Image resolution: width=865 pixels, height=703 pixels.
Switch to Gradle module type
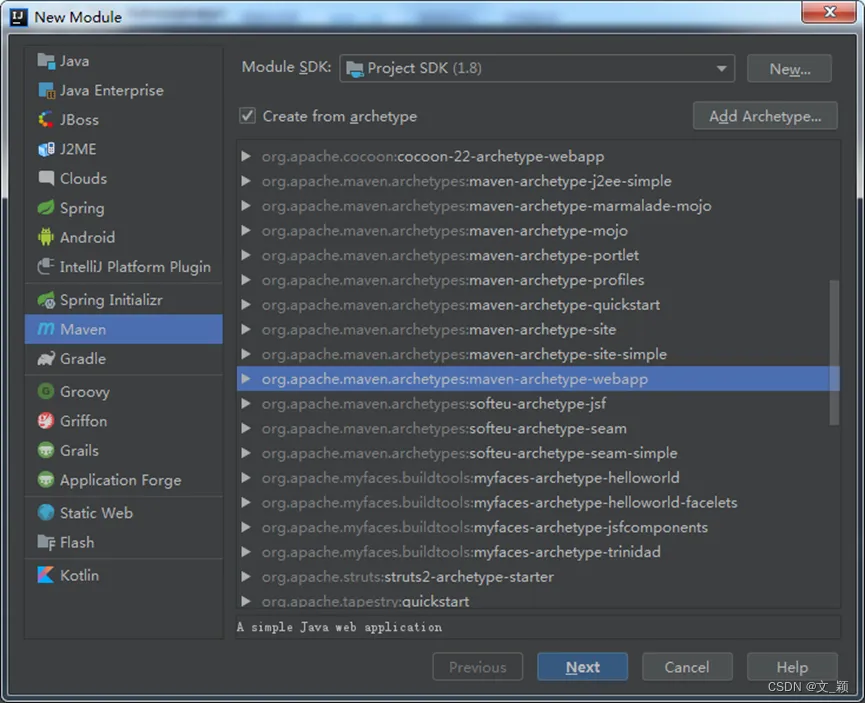tap(124, 359)
